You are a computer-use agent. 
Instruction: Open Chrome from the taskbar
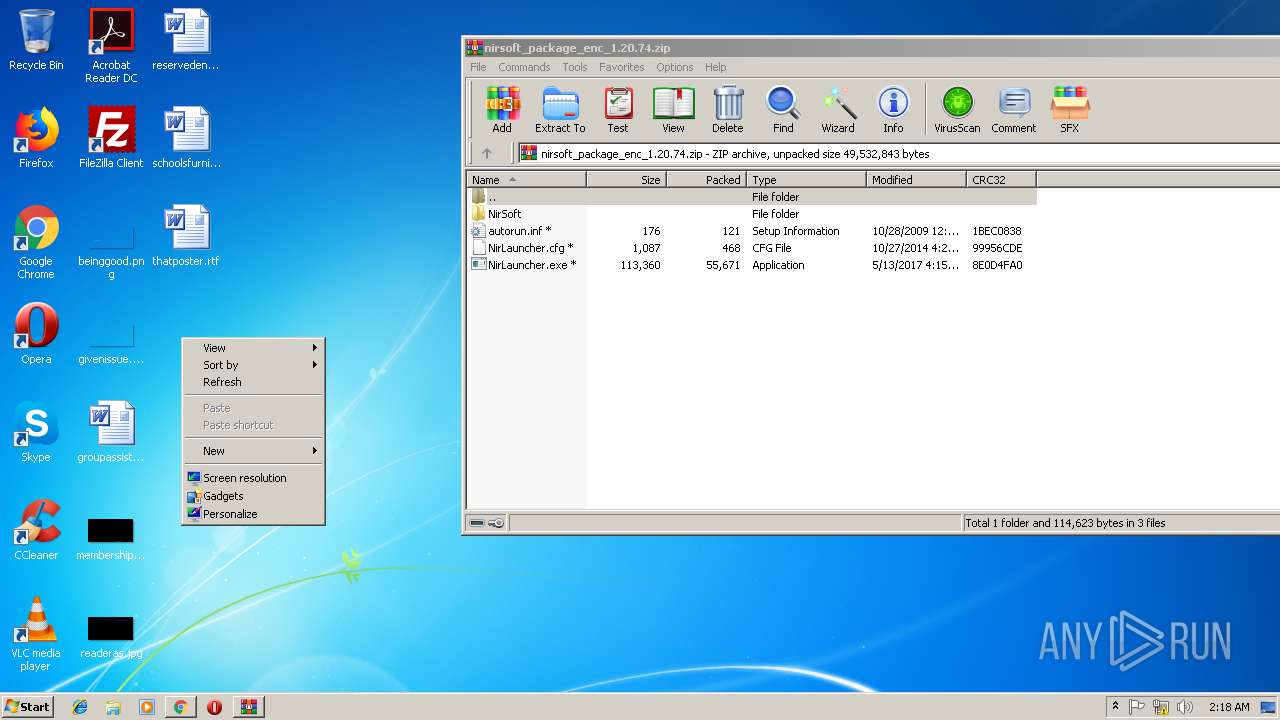click(180, 707)
